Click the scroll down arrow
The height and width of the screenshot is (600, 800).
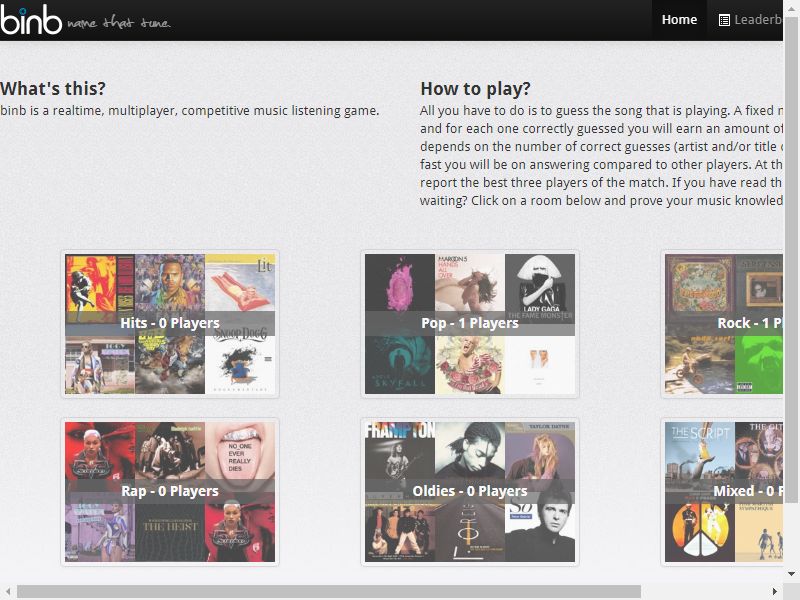coord(791,574)
